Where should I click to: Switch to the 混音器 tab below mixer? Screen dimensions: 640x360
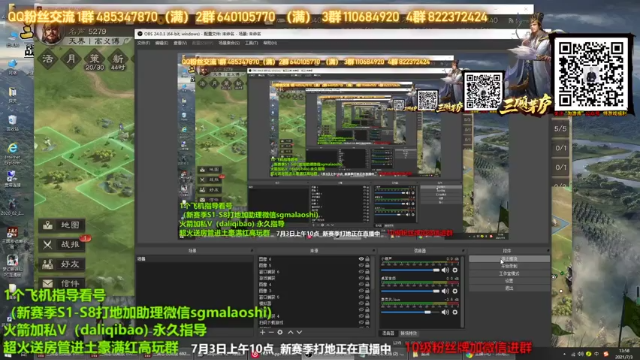pos(388,333)
